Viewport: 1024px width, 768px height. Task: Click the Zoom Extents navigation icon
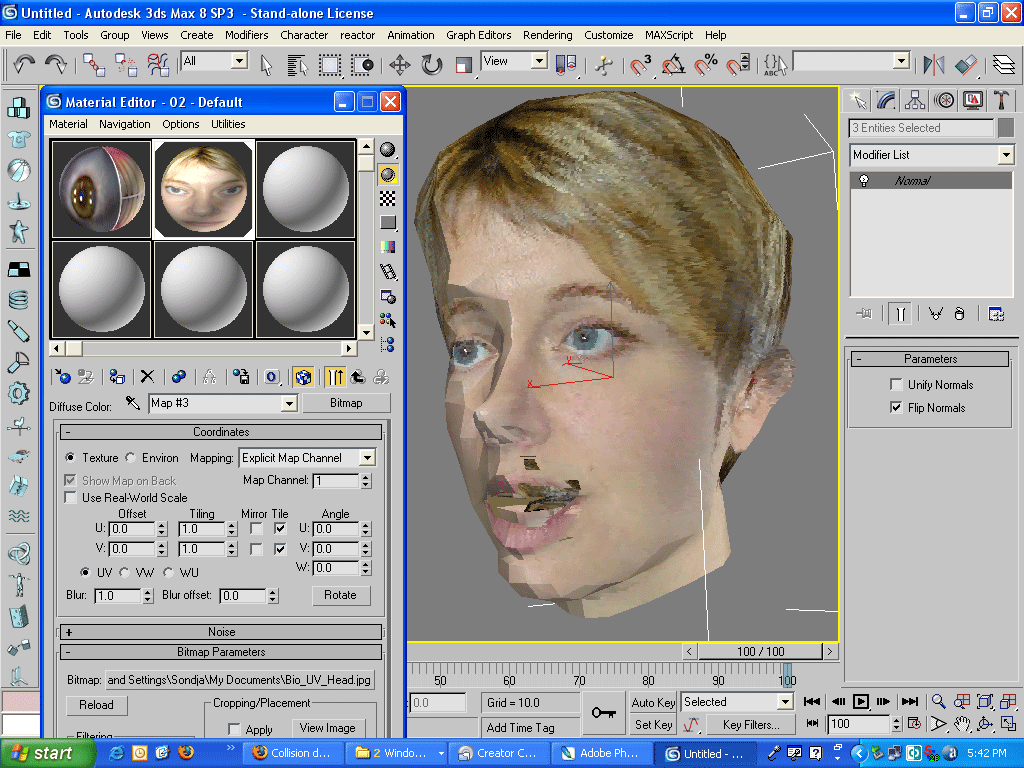tap(985, 702)
